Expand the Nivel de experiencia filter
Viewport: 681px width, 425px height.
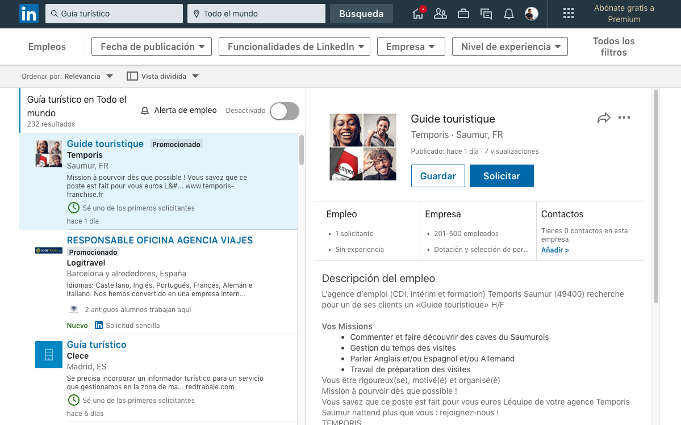[x=509, y=47]
